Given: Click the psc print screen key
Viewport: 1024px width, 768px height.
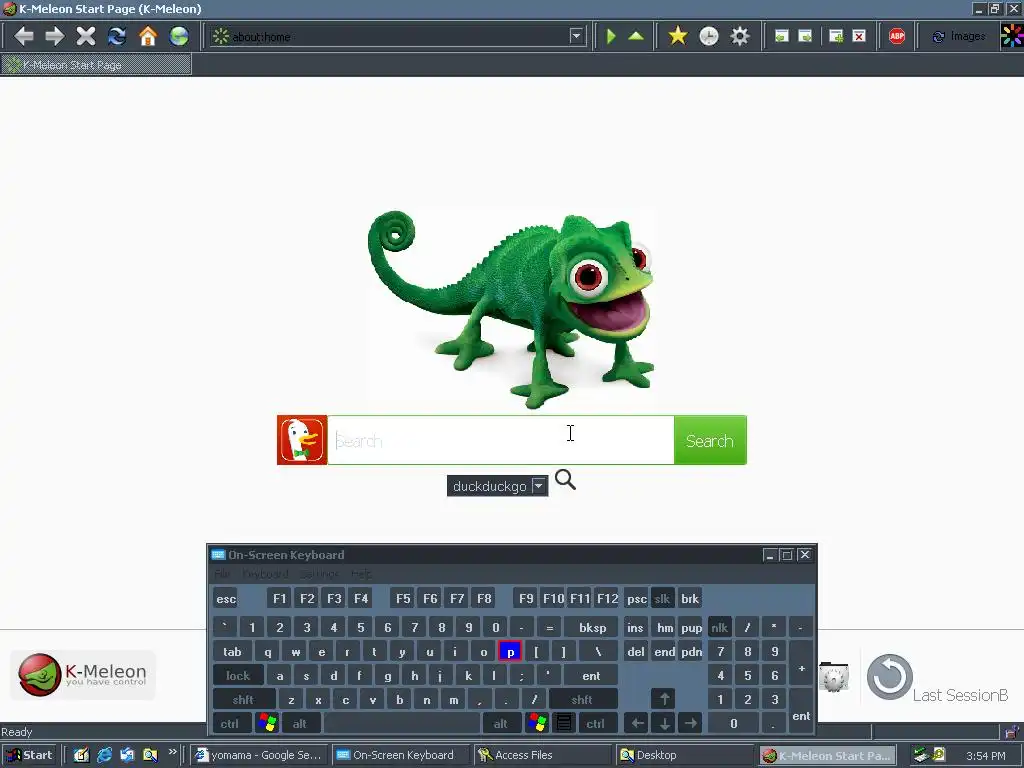Looking at the screenshot, I should [x=637, y=598].
